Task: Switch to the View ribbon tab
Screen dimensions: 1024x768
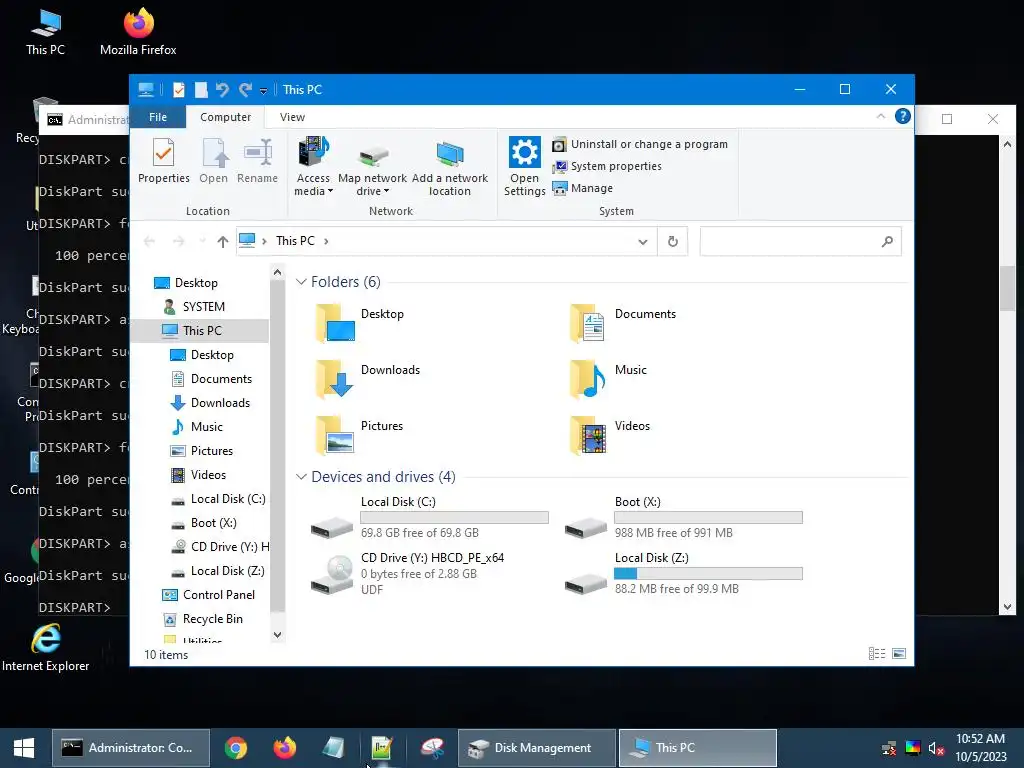Action: click(x=292, y=117)
